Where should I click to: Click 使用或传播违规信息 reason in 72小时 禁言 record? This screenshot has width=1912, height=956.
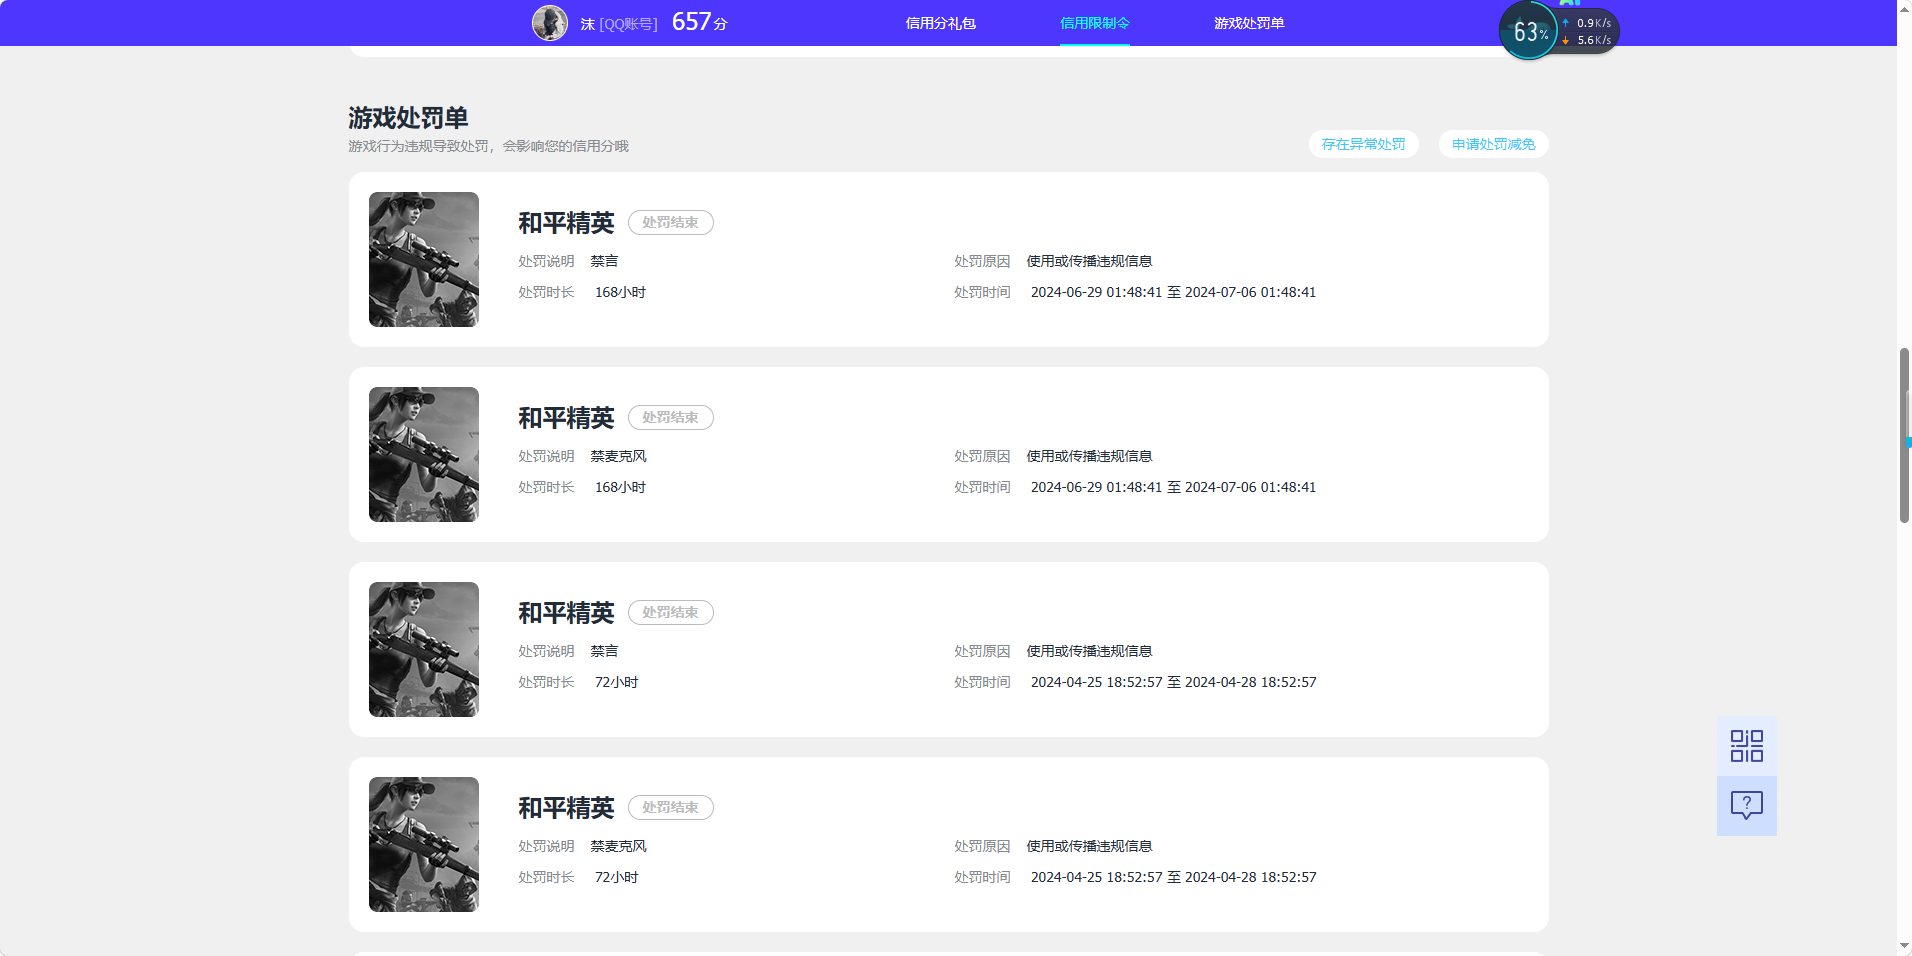pos(1089,651)
